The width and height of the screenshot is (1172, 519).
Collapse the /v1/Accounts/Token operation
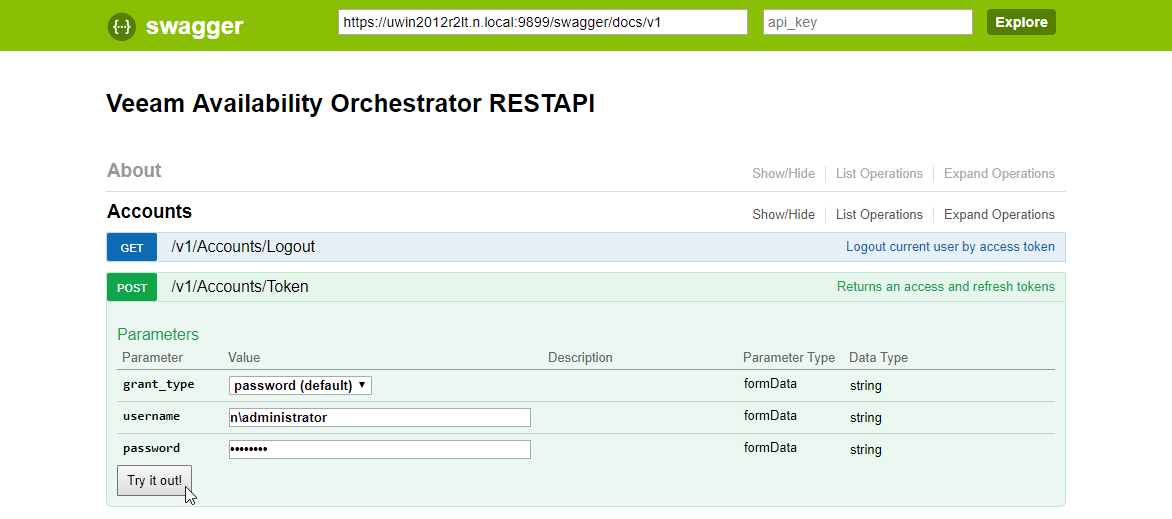point(240,287)
